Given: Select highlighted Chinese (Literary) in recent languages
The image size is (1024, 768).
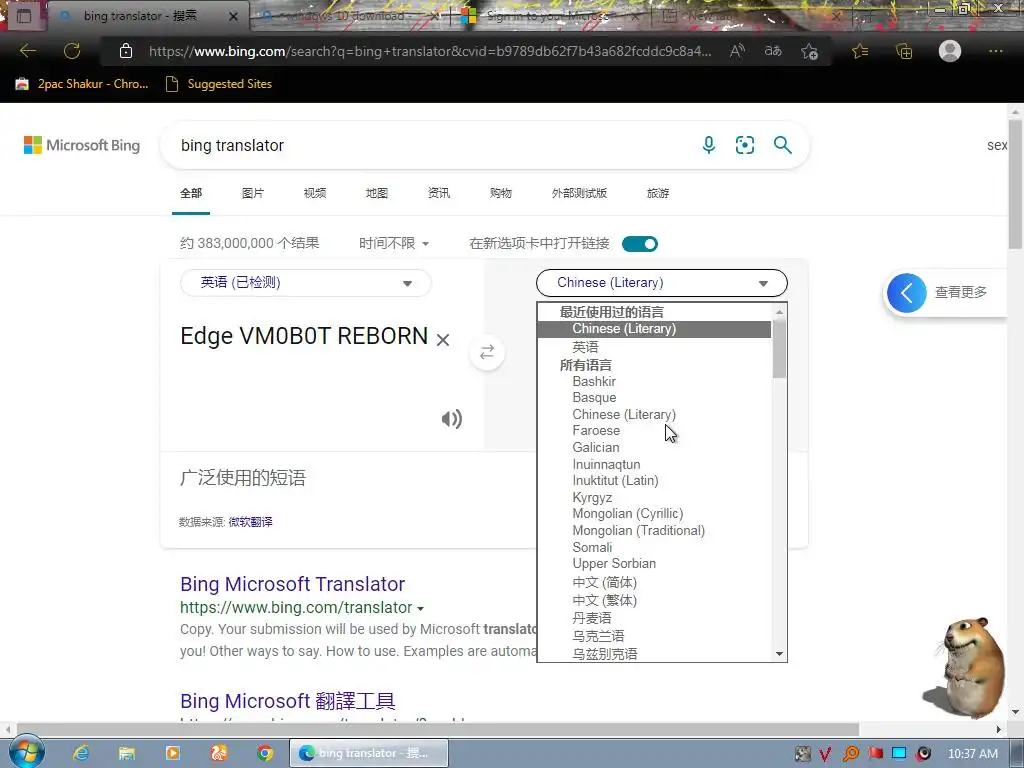Looking at the screenshot, I should coord(654,329).
